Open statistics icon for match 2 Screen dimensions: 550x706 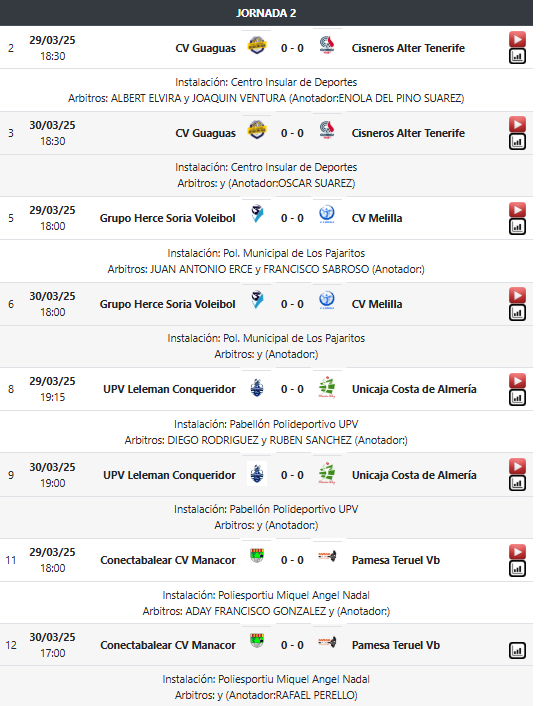(x=517, y=56)
